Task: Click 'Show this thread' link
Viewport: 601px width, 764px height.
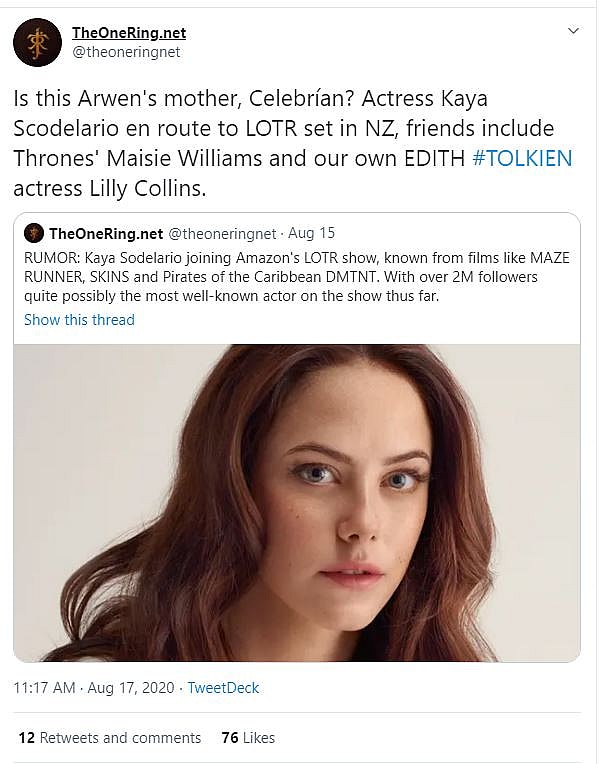Action: click(79, 320)
